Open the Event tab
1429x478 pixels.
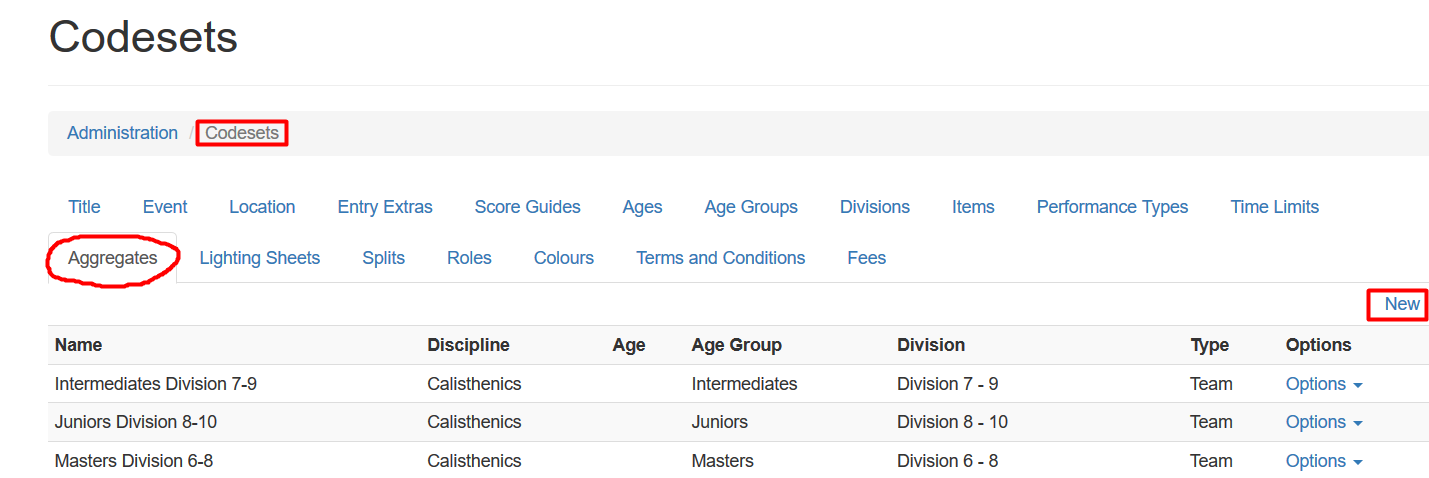point(165,207)
